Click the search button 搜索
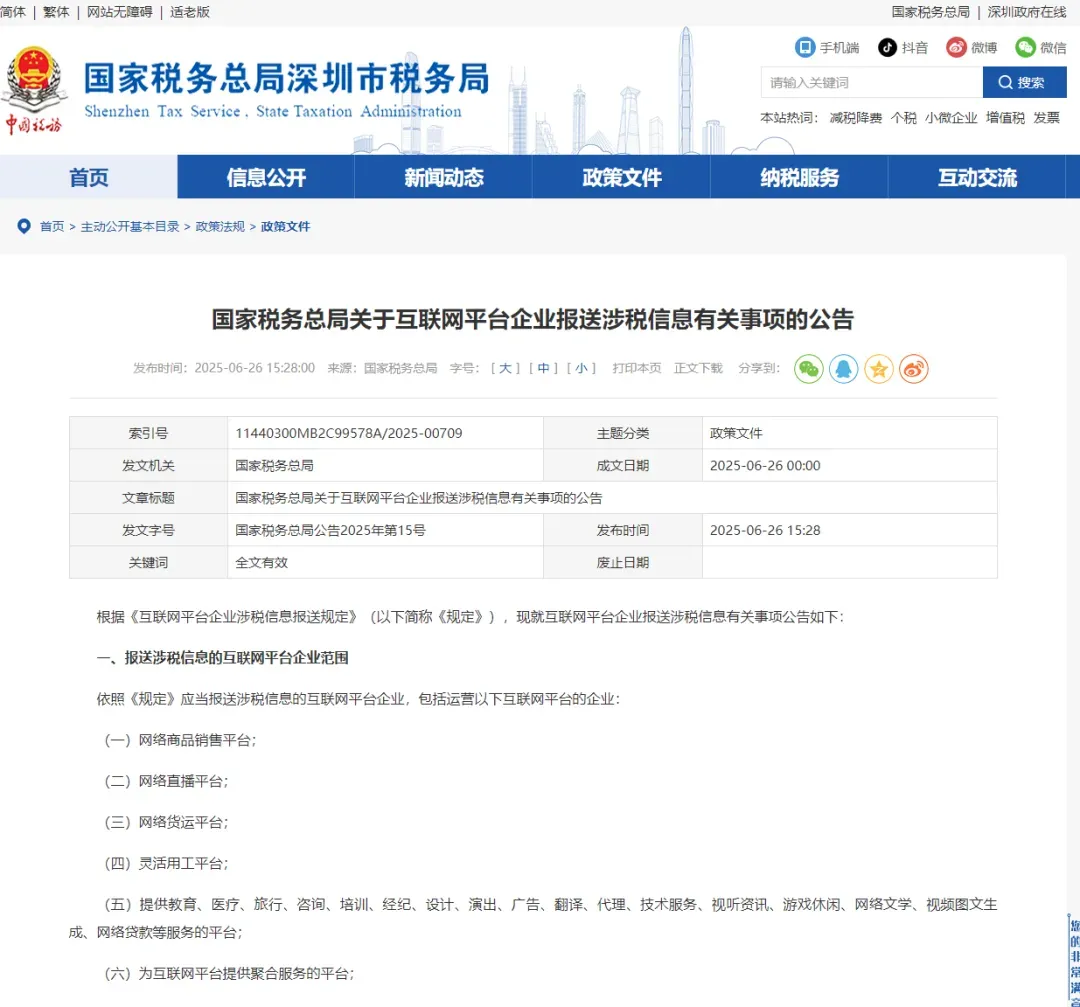This screenshot has height=1007, width=1080. coord(1024,83)
